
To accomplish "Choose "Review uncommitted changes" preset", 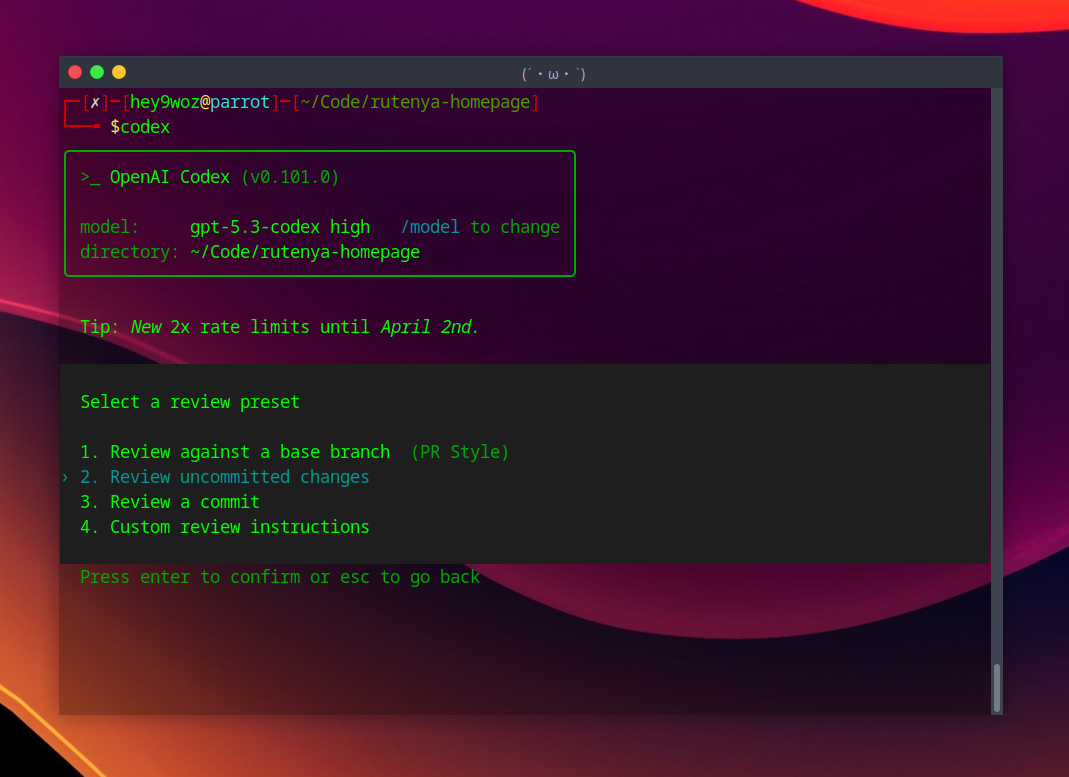I will tap(239, 477).
